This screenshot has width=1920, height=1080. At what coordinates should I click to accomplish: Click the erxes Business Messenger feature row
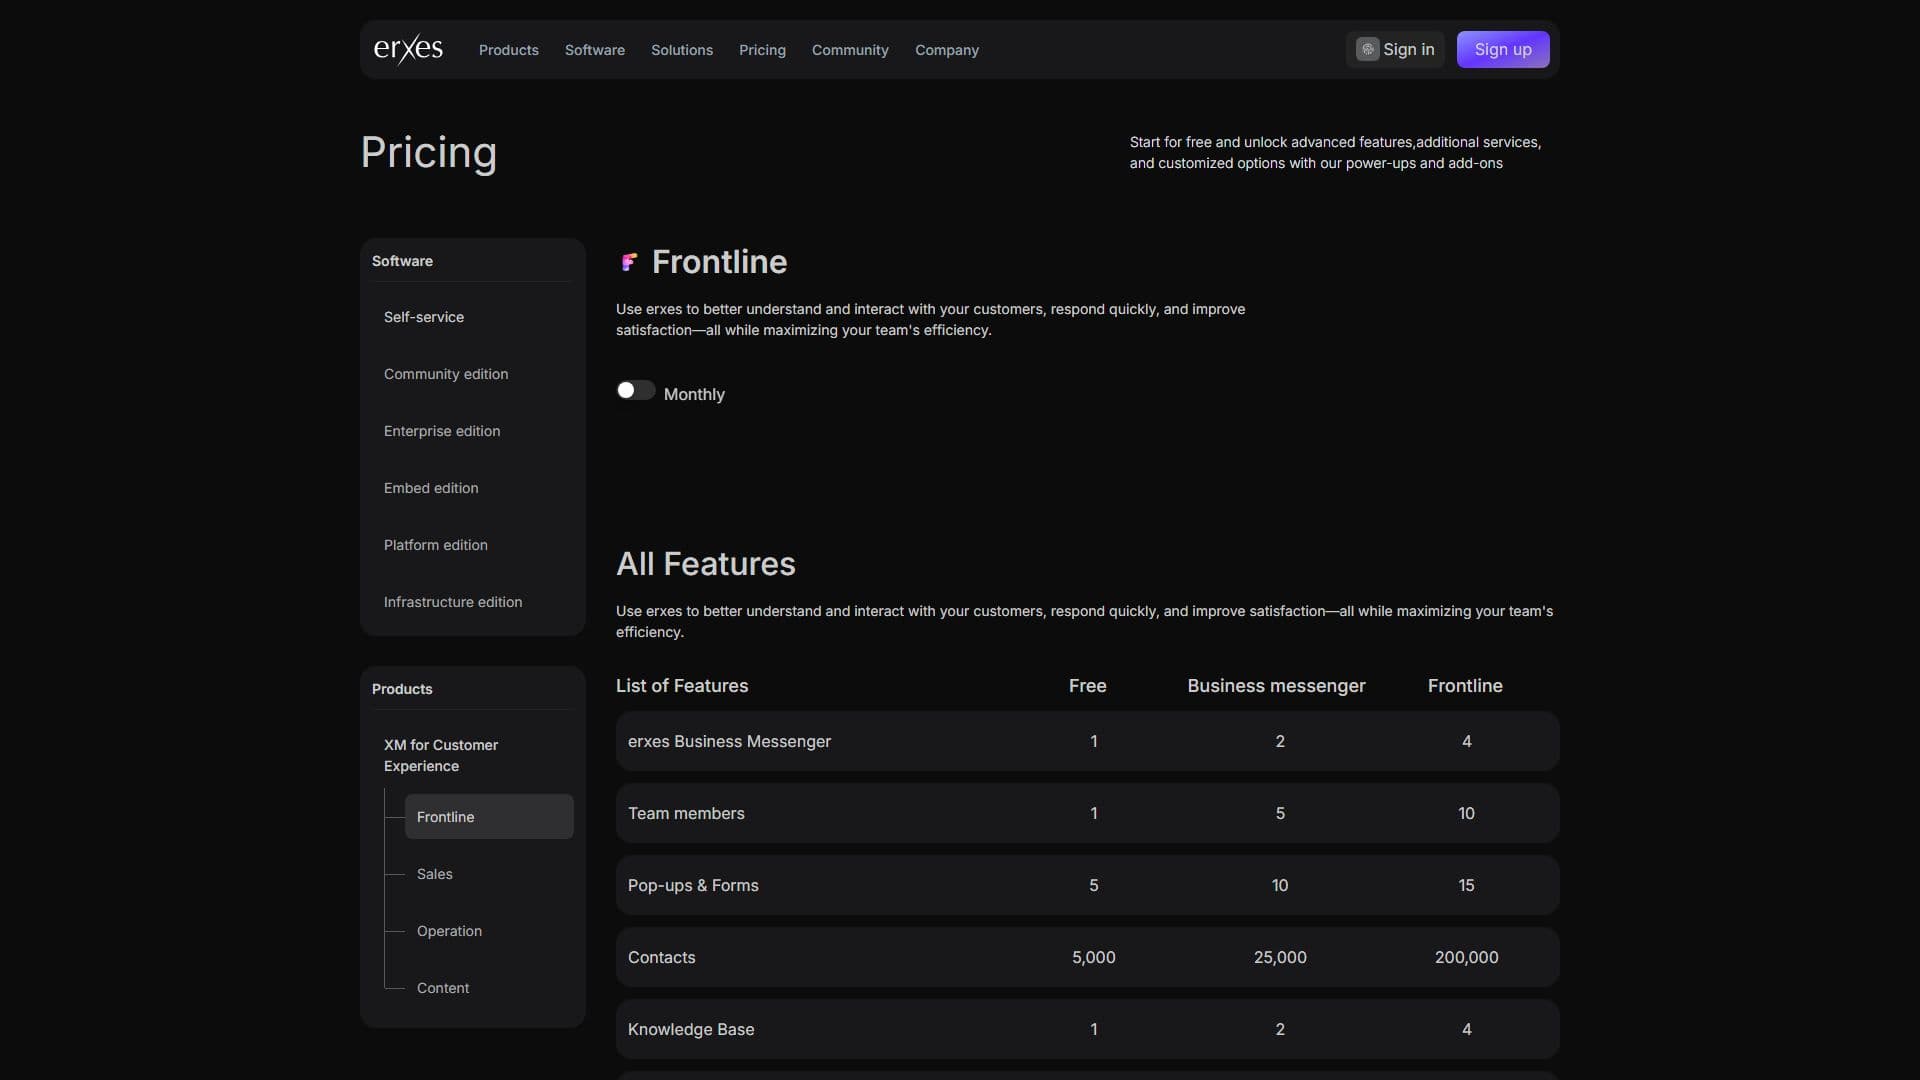pos(1087,741)
